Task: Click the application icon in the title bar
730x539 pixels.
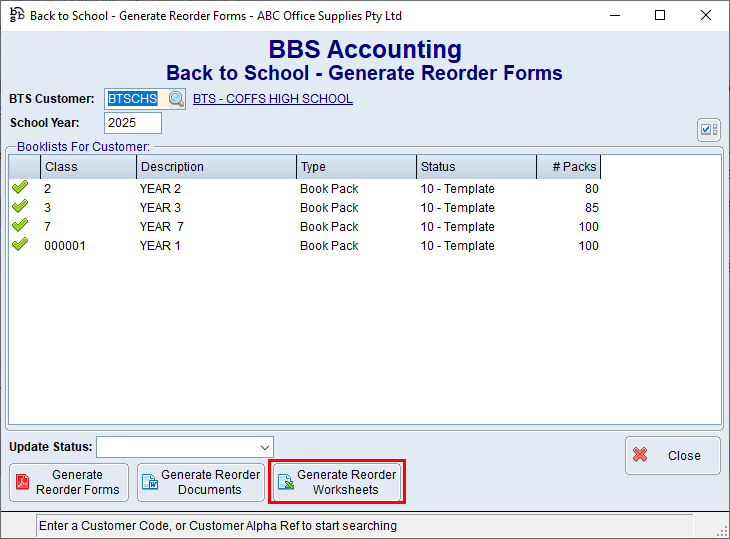Action: 16,15
